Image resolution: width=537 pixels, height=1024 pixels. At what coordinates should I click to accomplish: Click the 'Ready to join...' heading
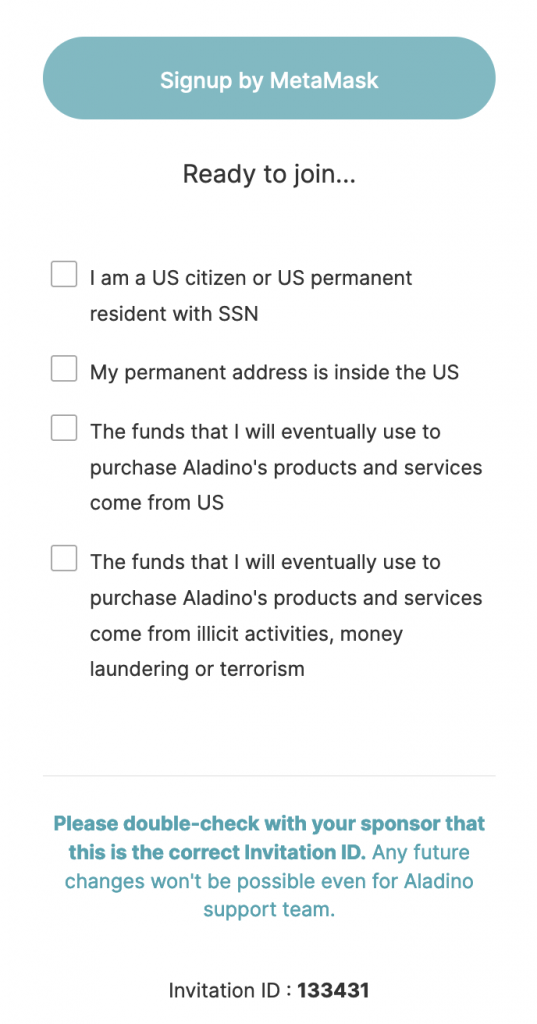click(269, 175)
